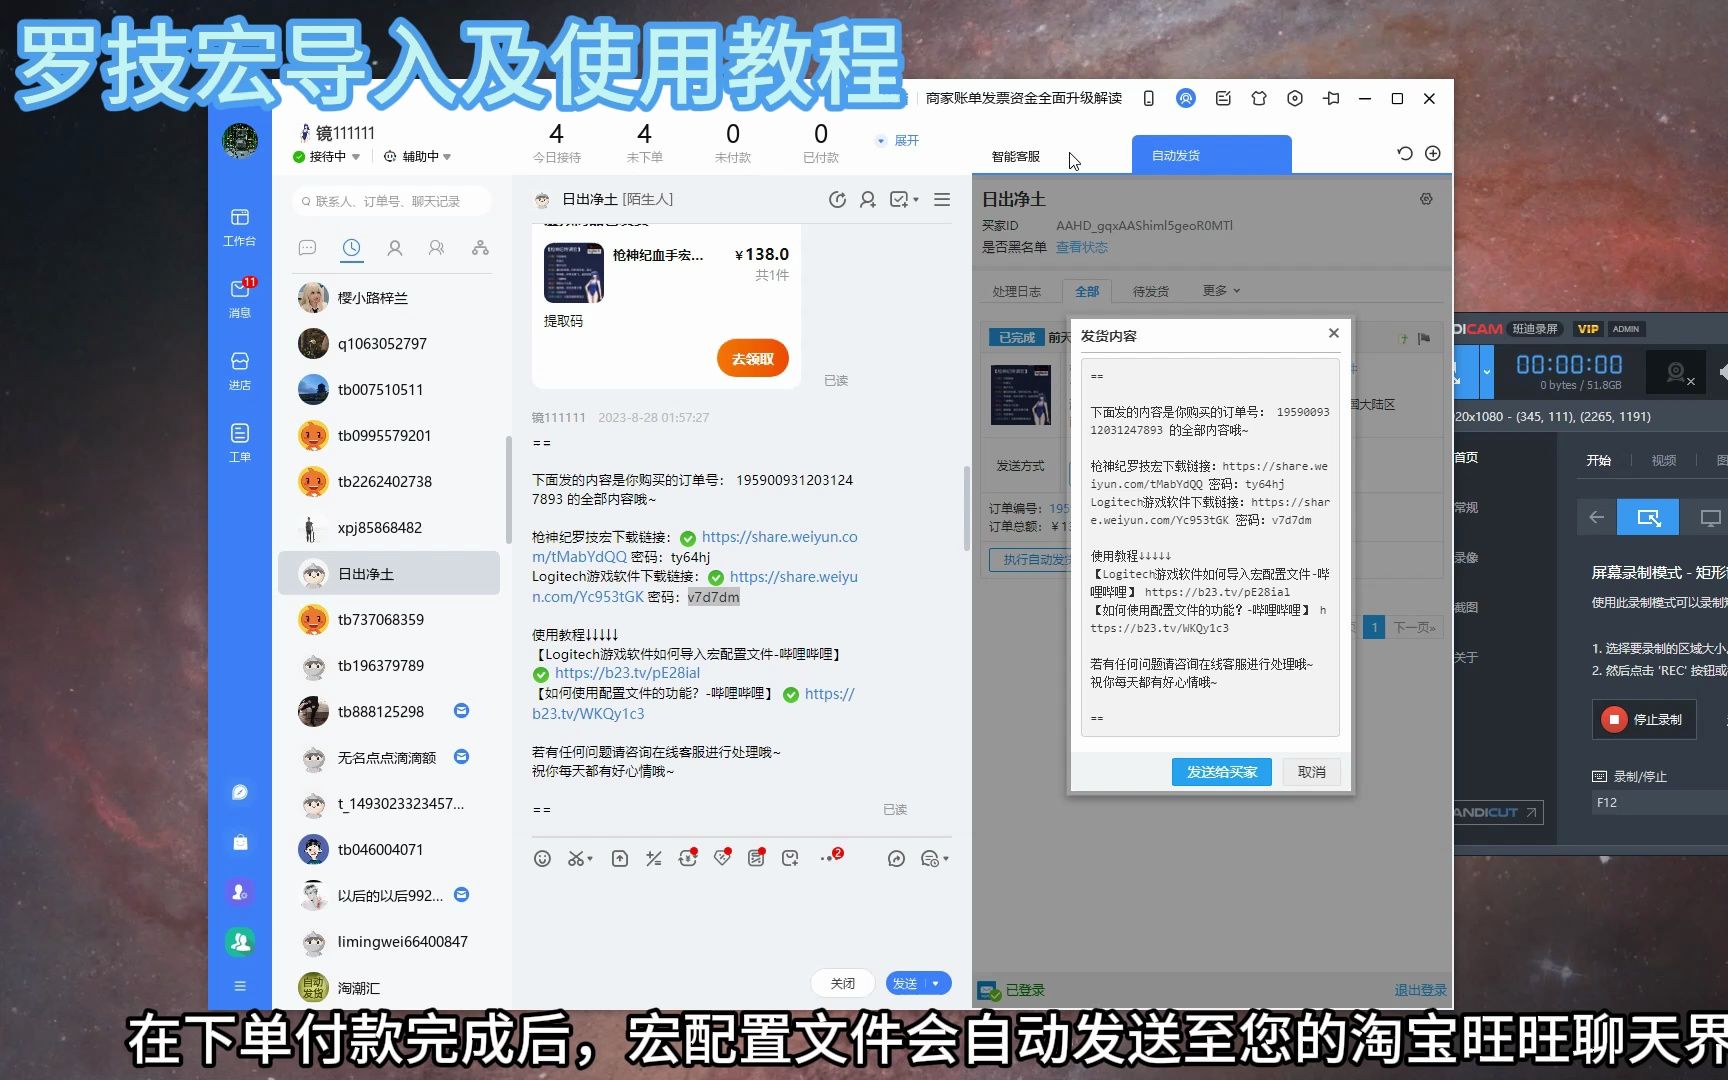Select the 待发货 tab in order panel
Image resolution: width=1728 pixels, height=1080 pixels.
click(x=1150, y=290)
